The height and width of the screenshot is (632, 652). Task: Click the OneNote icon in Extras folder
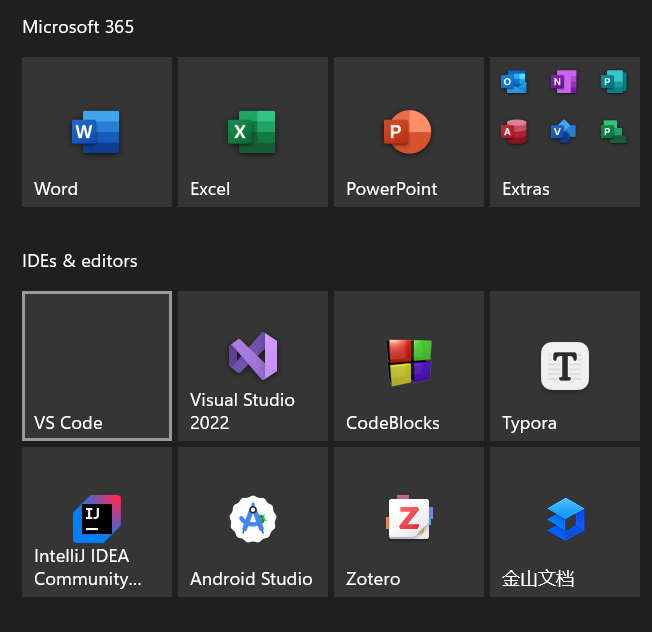564,81
